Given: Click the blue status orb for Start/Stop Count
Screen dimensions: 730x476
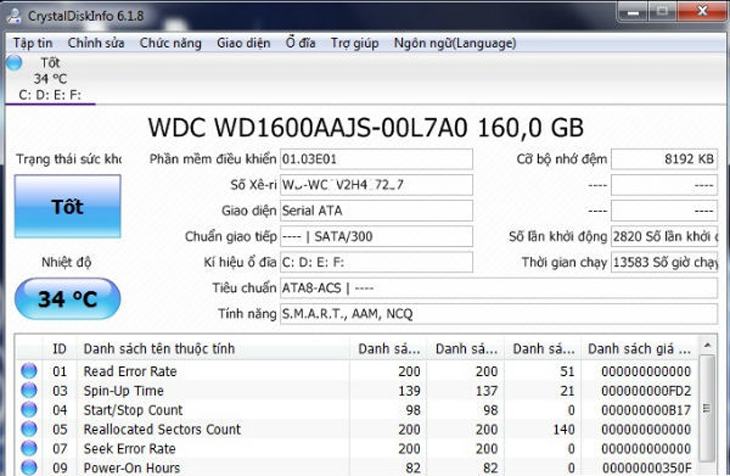Looking at the screenshot, I should [x=29, y=409].
